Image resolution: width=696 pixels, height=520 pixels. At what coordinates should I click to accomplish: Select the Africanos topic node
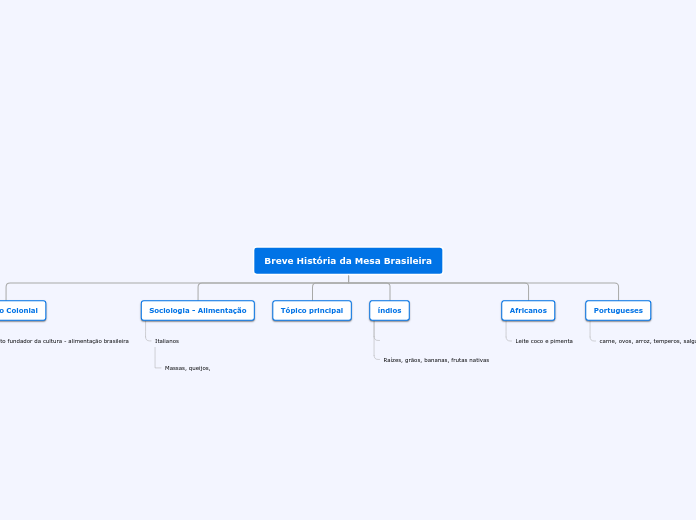528,310
